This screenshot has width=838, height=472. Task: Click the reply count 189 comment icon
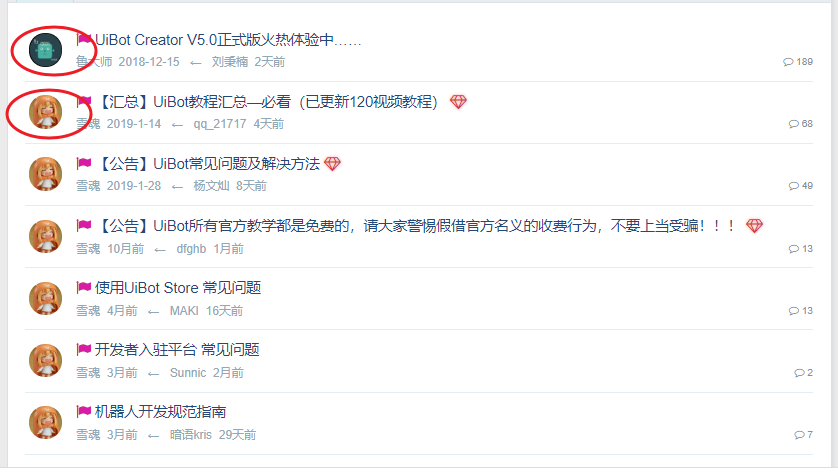tap(788, 62)
